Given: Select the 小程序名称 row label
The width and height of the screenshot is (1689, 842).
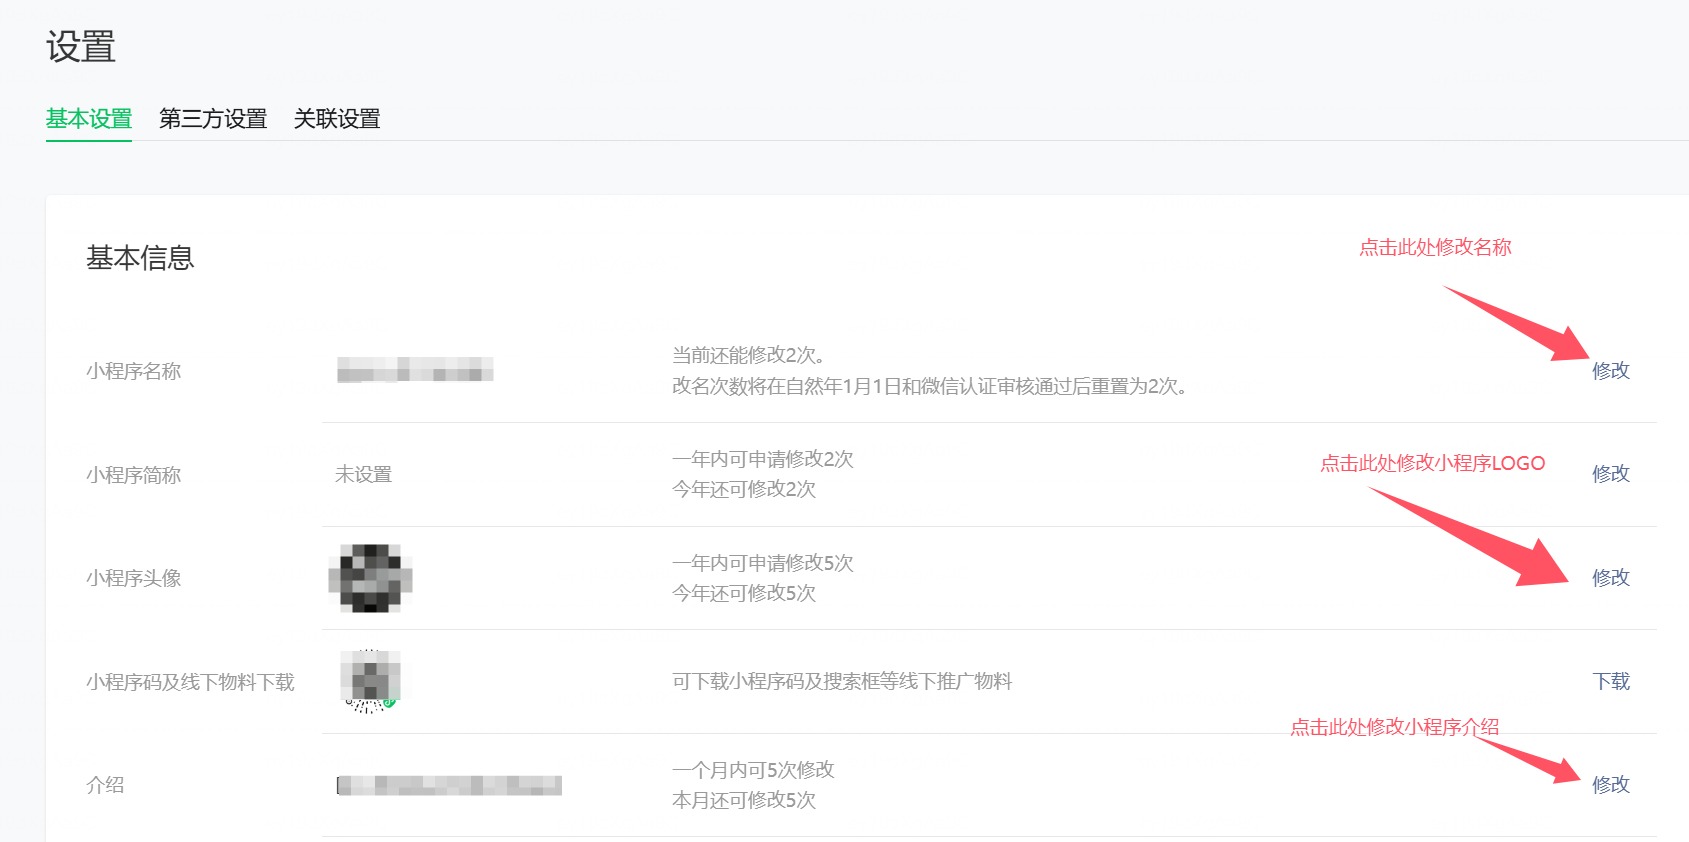Looking at the screenshot, I should (x=133, y=372).
